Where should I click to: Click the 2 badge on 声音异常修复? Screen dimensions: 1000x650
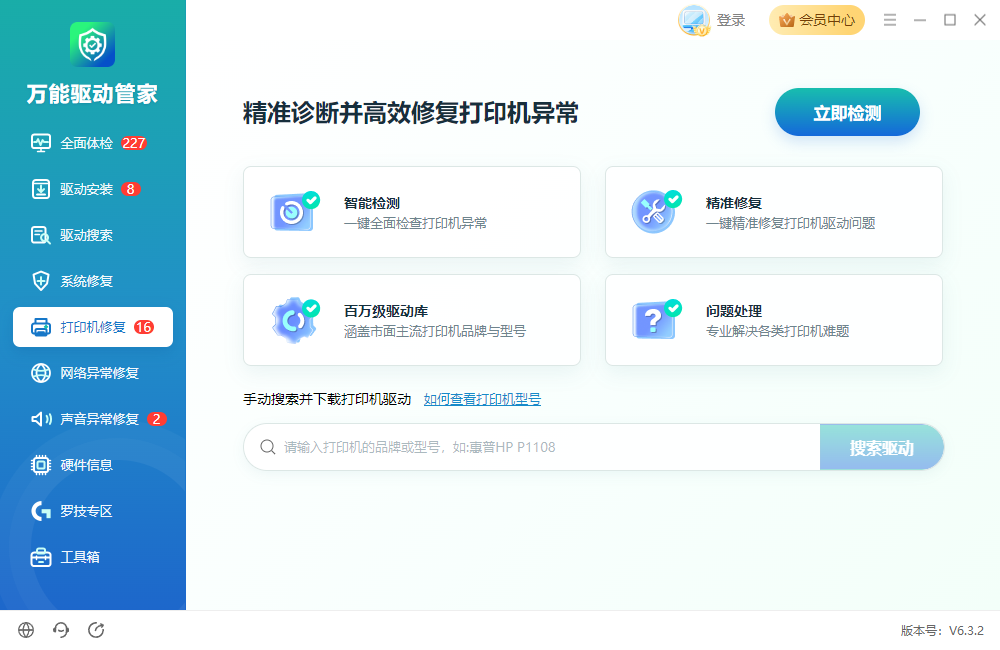[157, 419]
